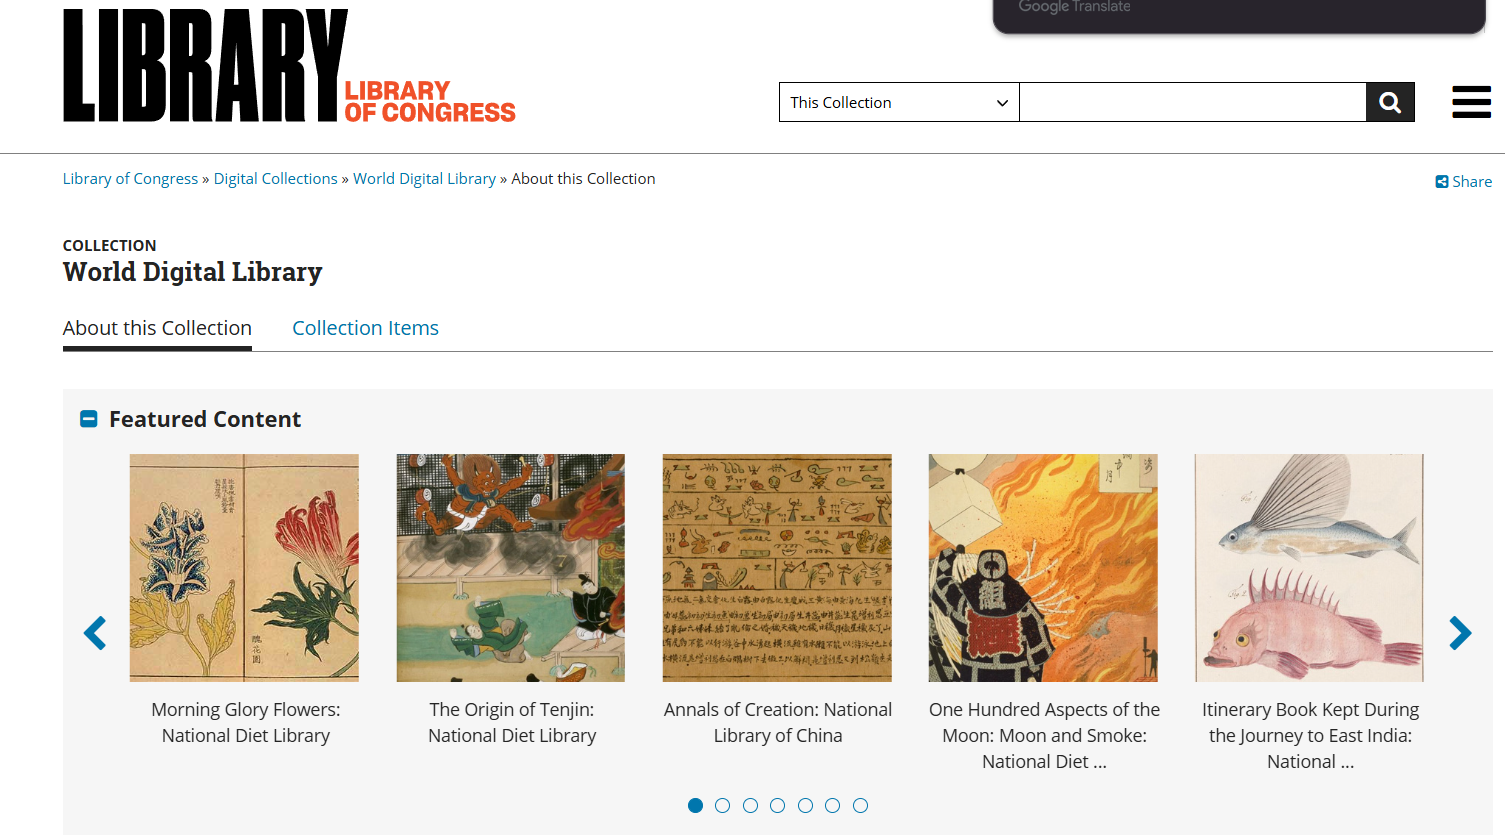Collapse the Featured Content section
Image resolution: width=1505 pixels, height=835 pixels.
89,419
